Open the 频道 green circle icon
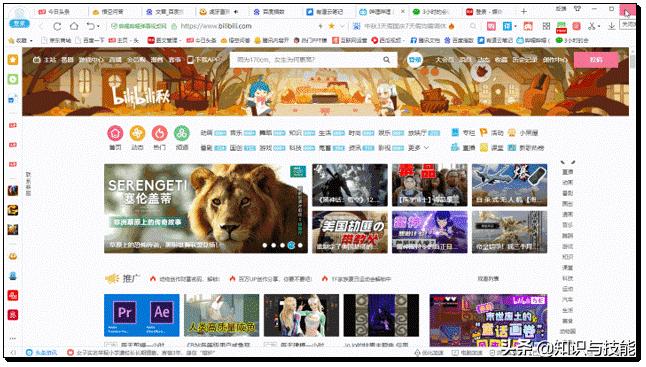Image resolution: width=646 pixels, height=367 pixels. (182, 133)
